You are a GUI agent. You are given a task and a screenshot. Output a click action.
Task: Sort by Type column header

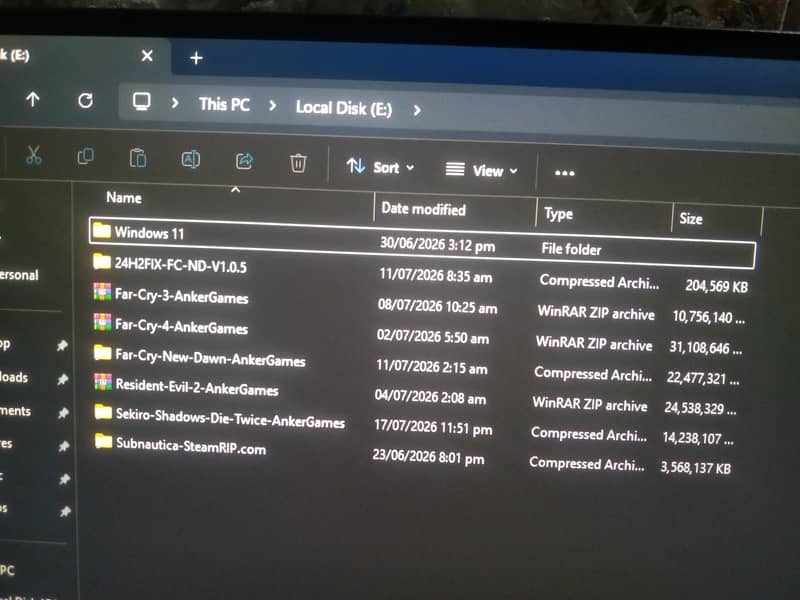[x=558, y=214]
